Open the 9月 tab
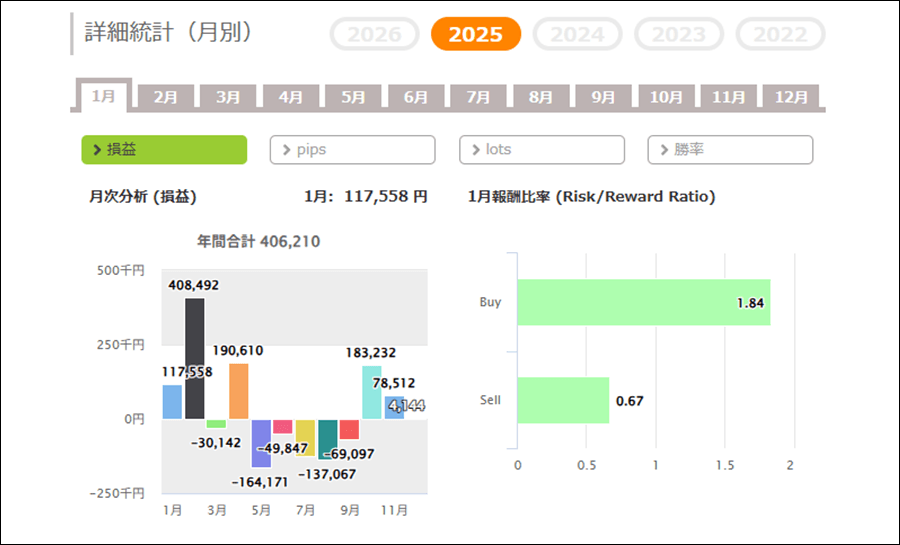 (604, 96)
